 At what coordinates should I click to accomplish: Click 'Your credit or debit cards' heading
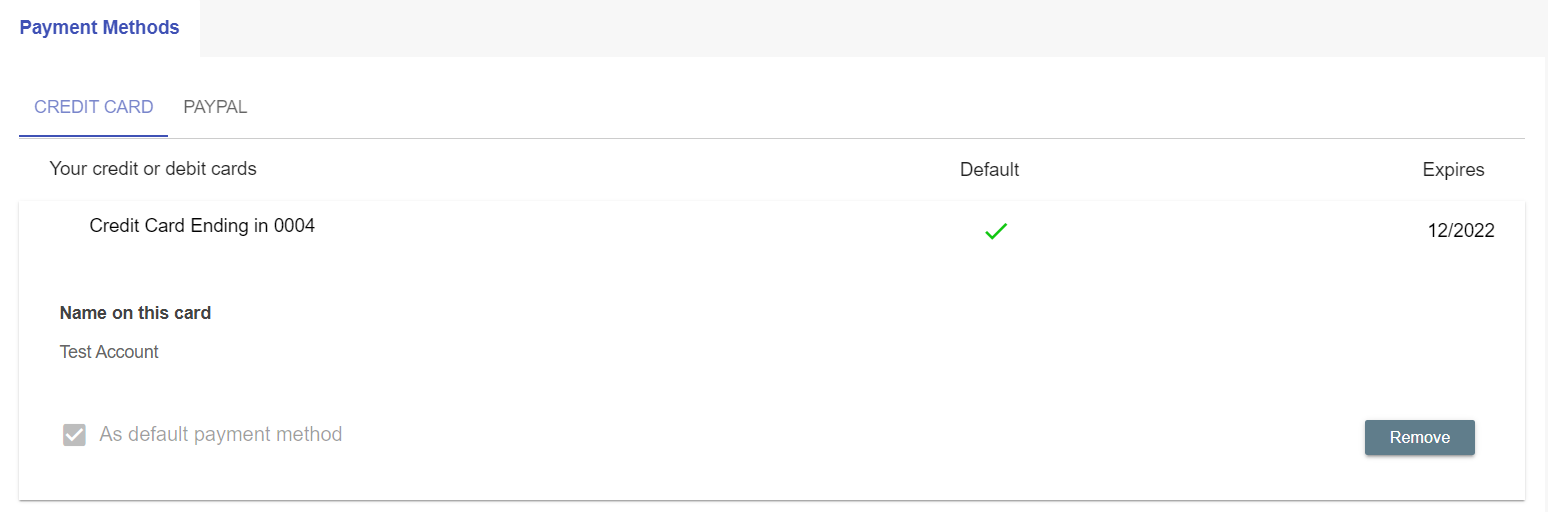(153, 169)
